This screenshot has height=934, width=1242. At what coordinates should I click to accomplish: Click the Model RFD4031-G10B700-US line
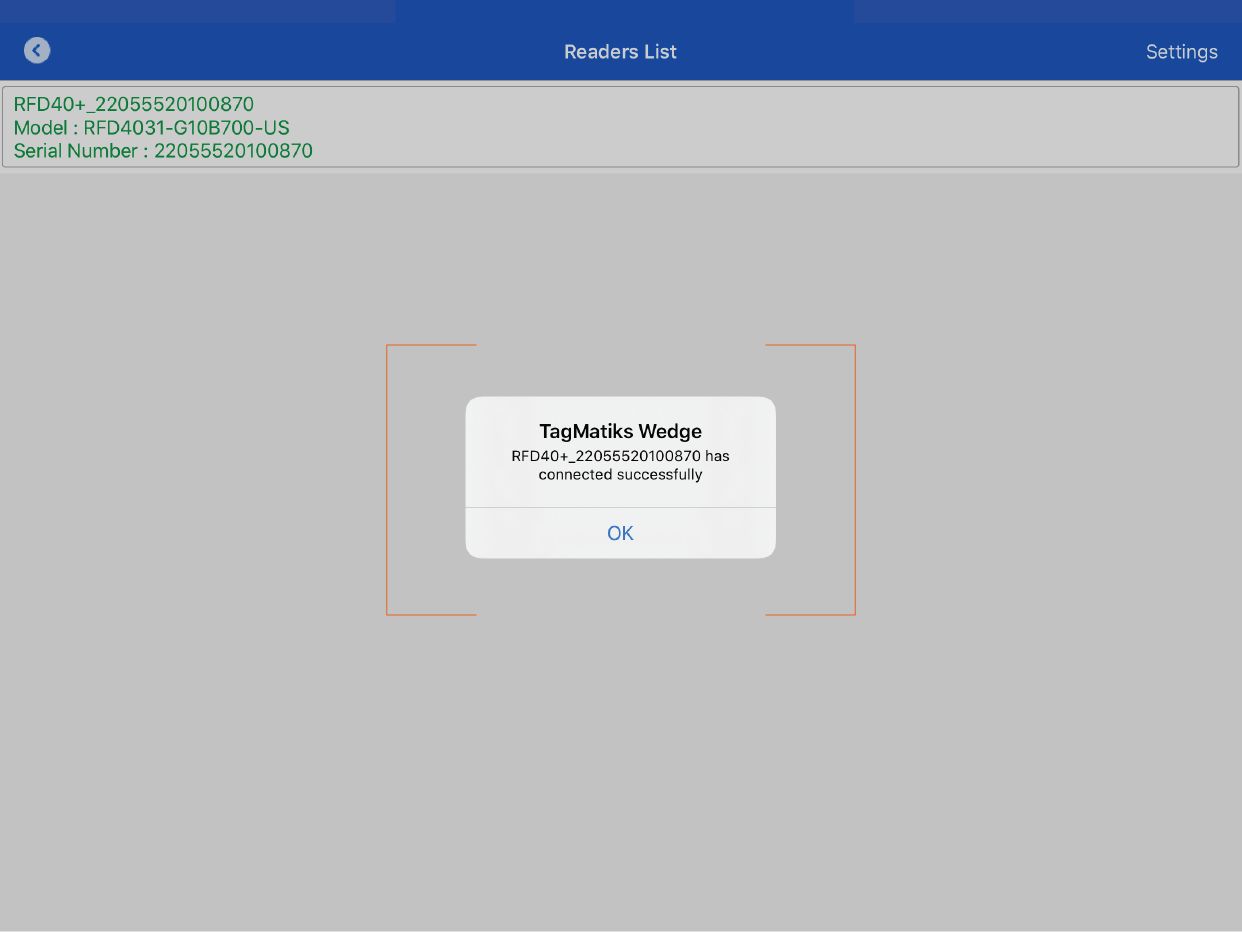pyautogui.click(x=151, y=128)
